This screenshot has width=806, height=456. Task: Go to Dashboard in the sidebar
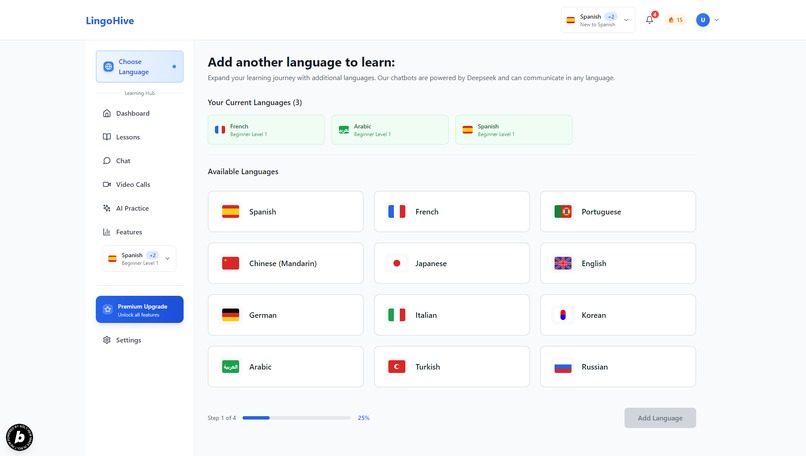[139, 113]
